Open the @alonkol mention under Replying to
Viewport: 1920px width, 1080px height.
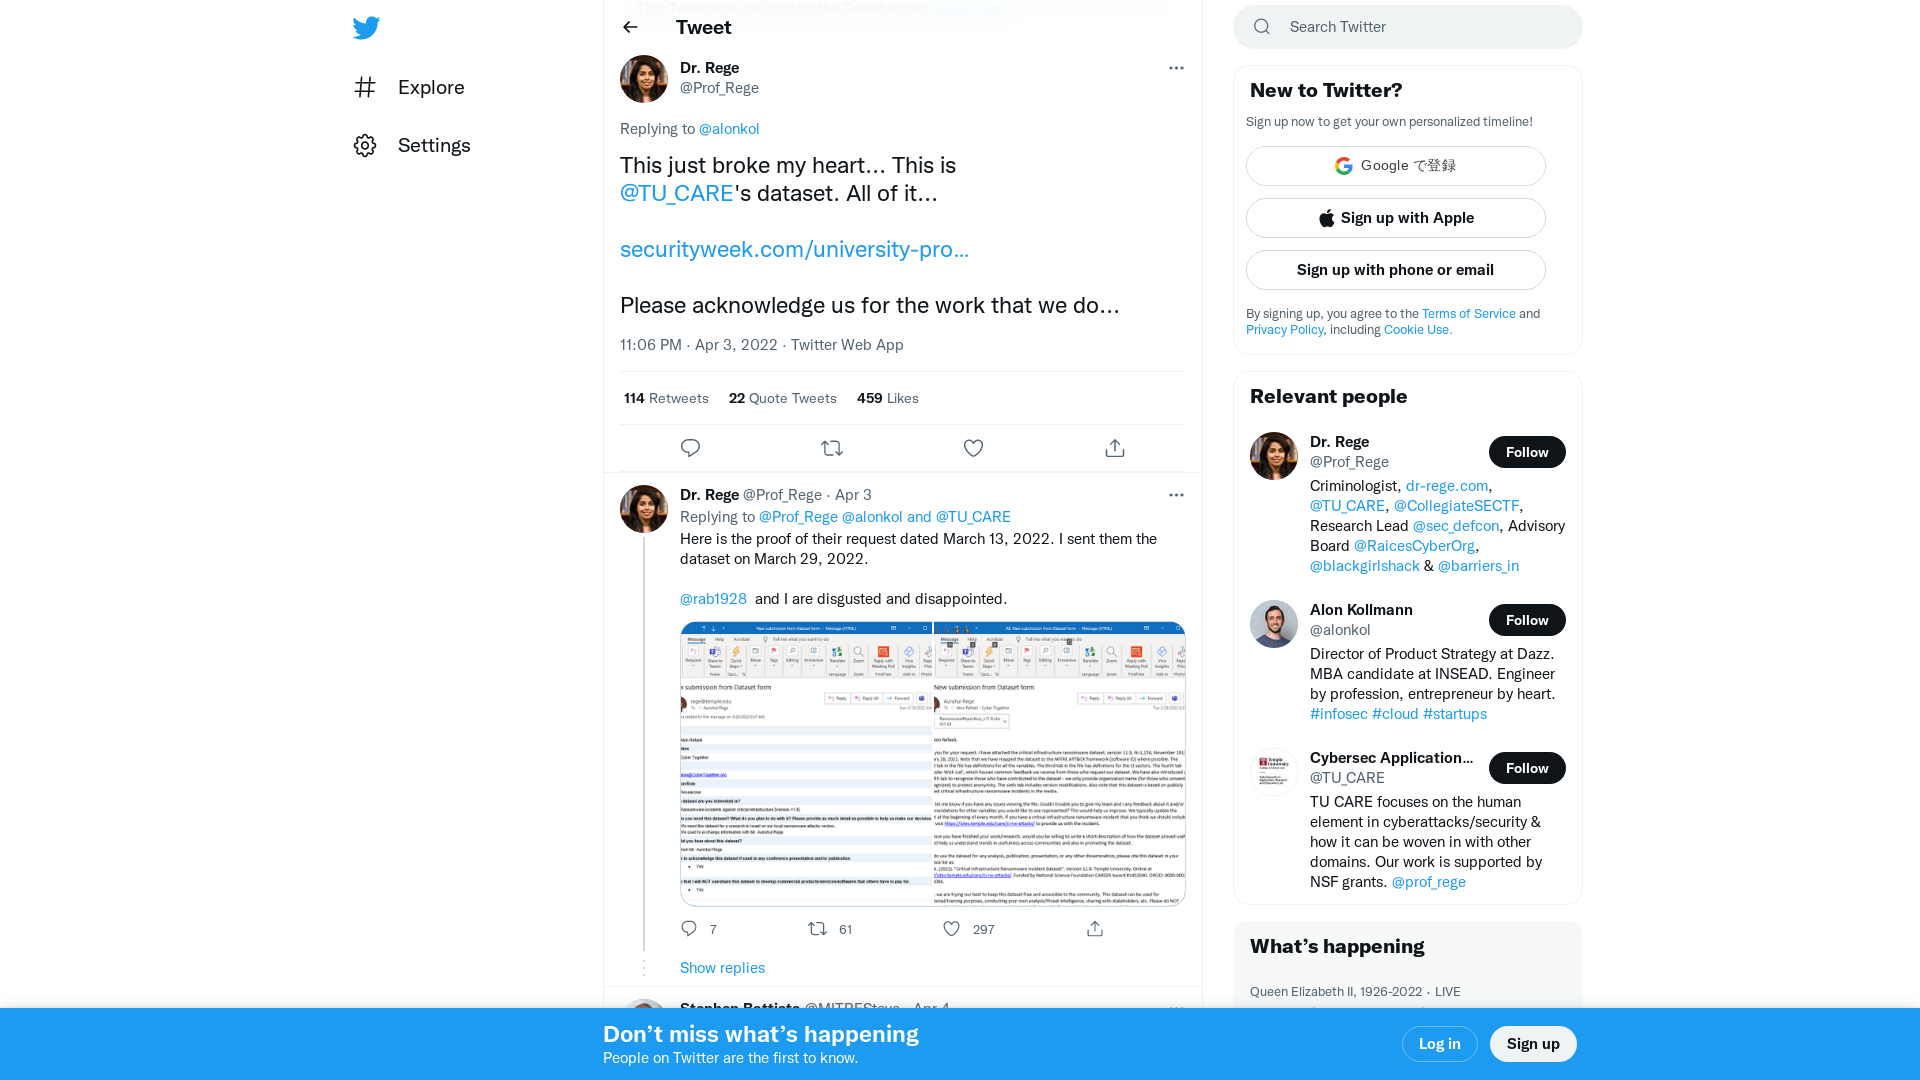[x=729, y=129]
